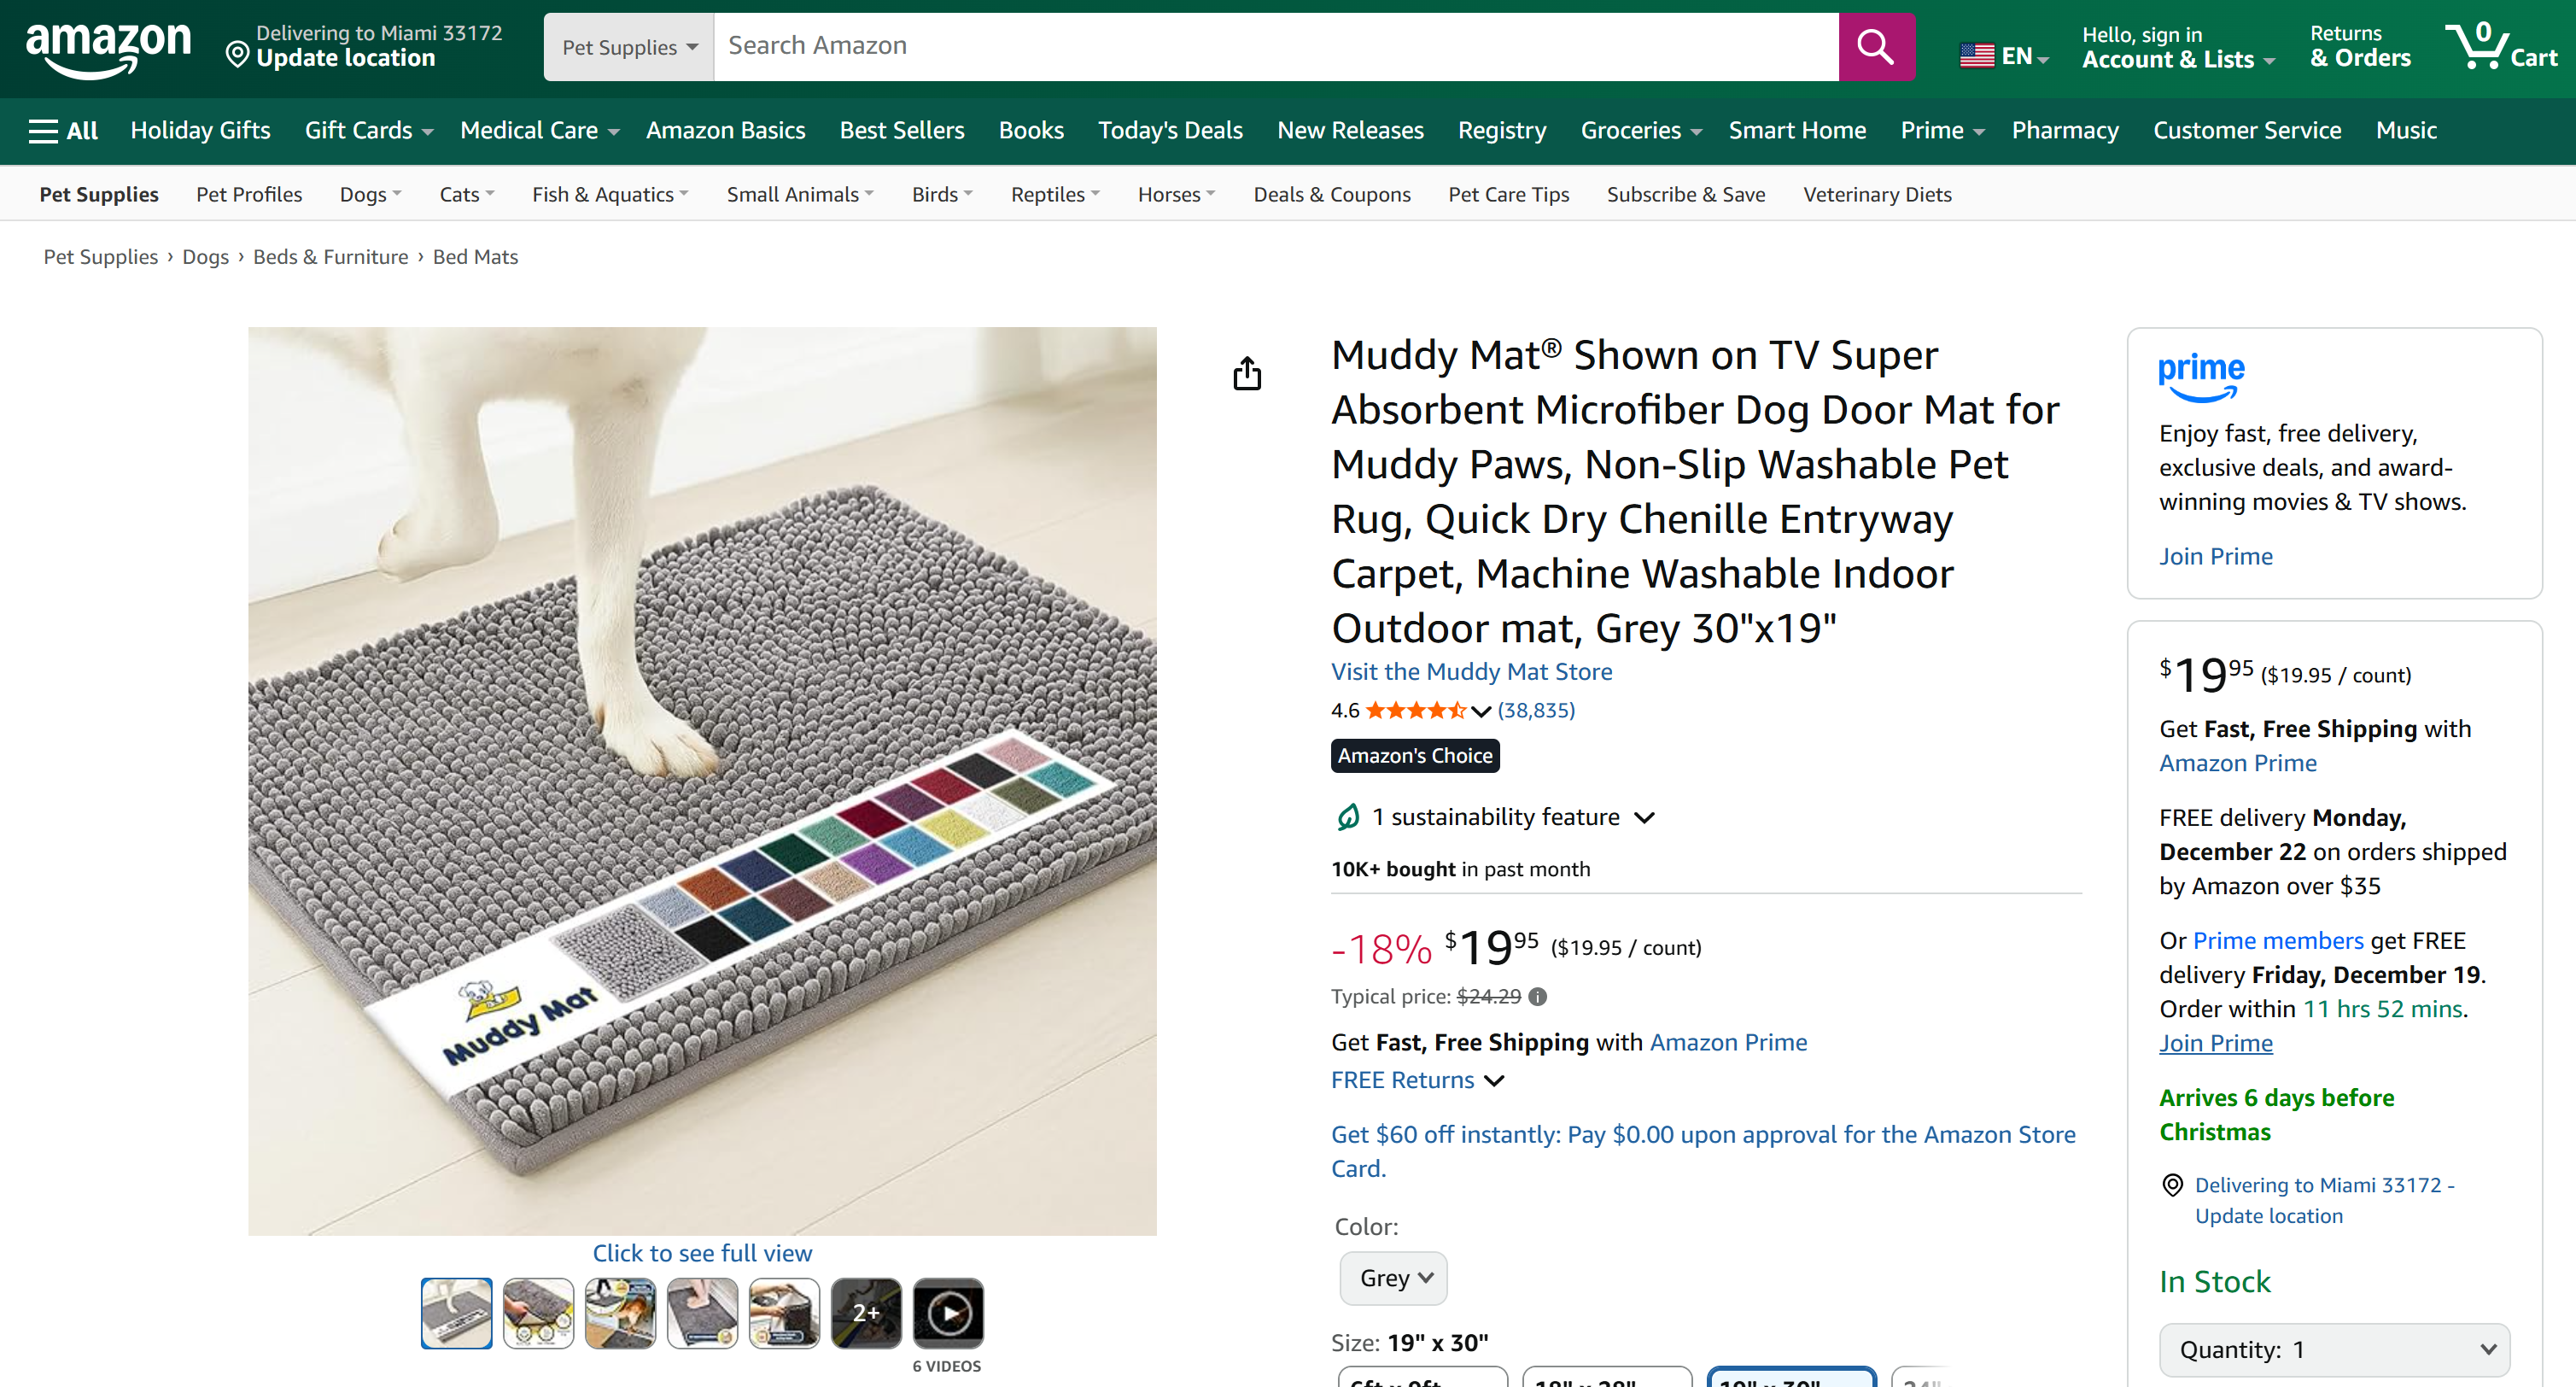The width and height of the screenshot is (2576, 1387).
Task: Open the Grey color dropdown
Action: pos(1392,1277)
